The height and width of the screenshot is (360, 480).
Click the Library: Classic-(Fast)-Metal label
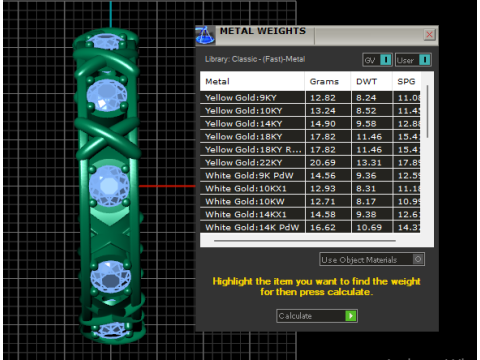point(255,59)
